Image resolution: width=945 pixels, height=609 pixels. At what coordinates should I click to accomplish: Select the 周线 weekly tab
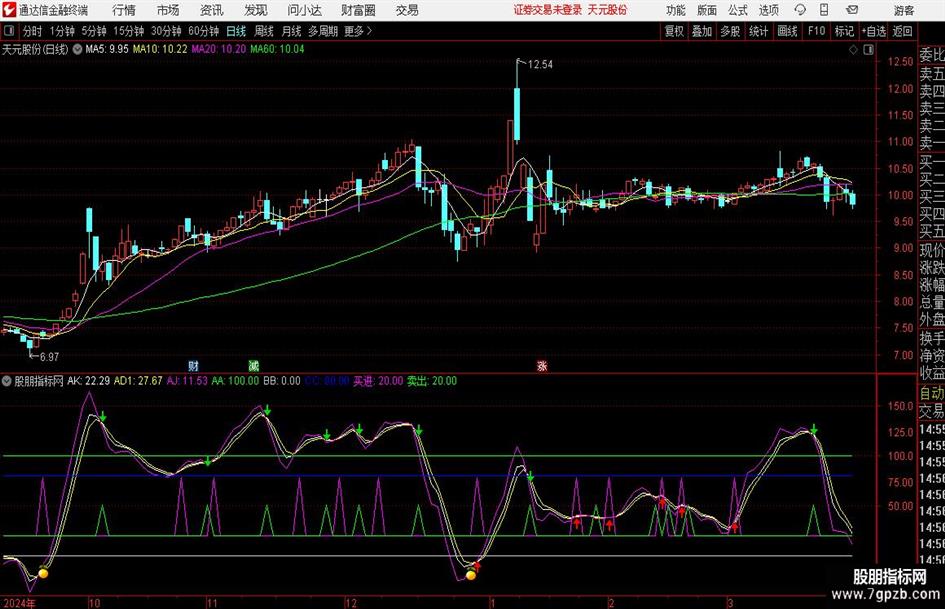point(264,31)
